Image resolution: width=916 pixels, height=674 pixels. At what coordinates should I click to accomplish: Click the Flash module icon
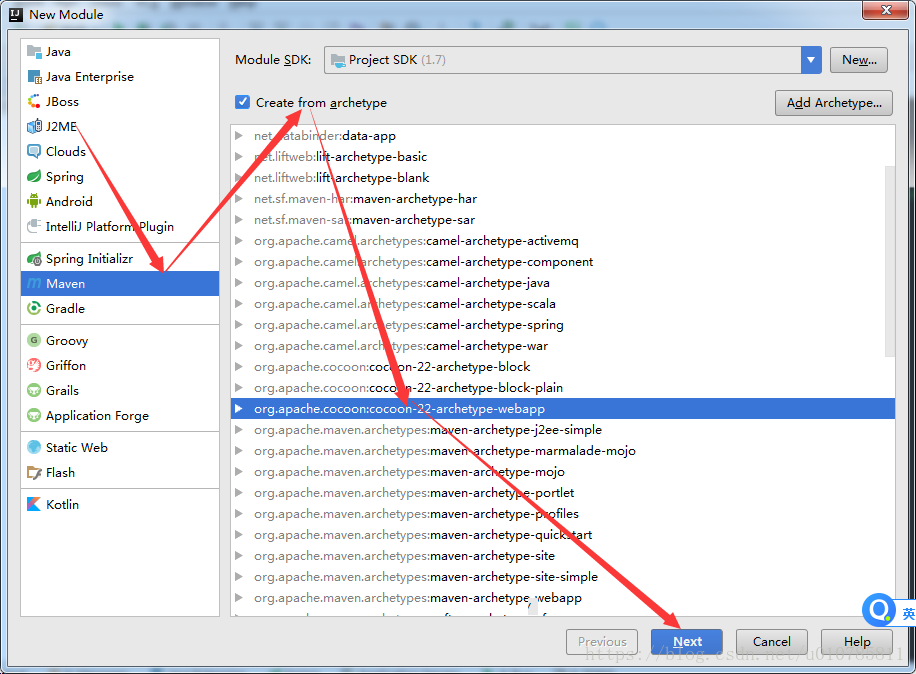(x=34, y=473)
